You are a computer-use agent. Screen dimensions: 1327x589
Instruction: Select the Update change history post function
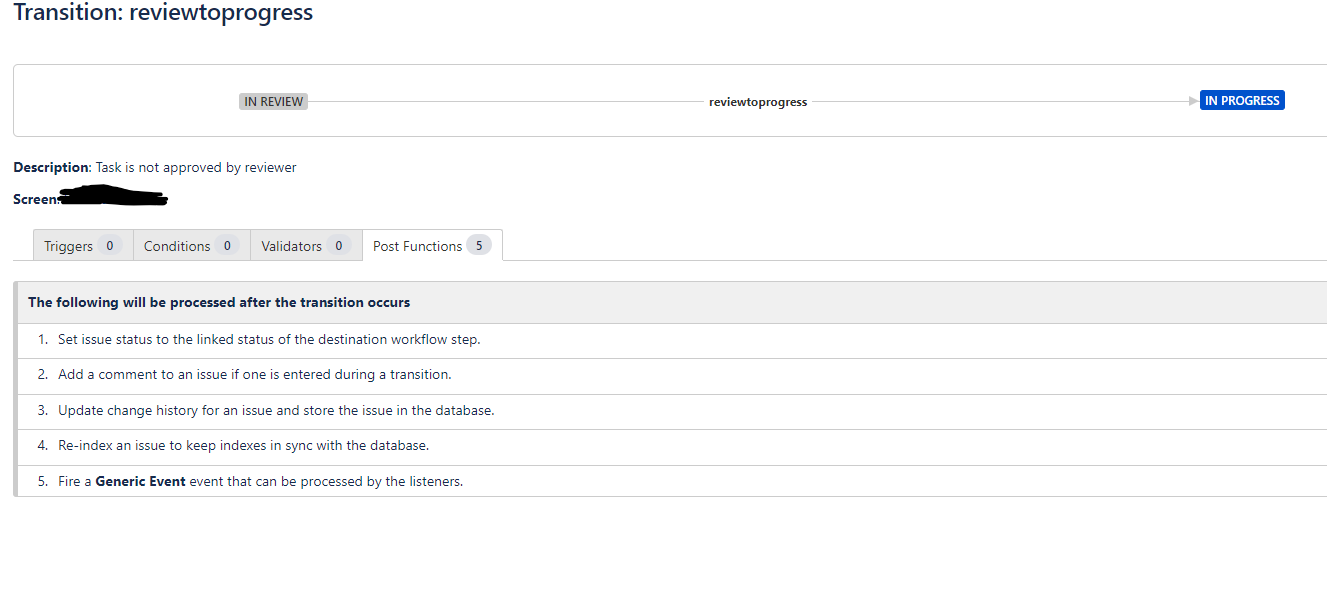(x=672, y=411)
